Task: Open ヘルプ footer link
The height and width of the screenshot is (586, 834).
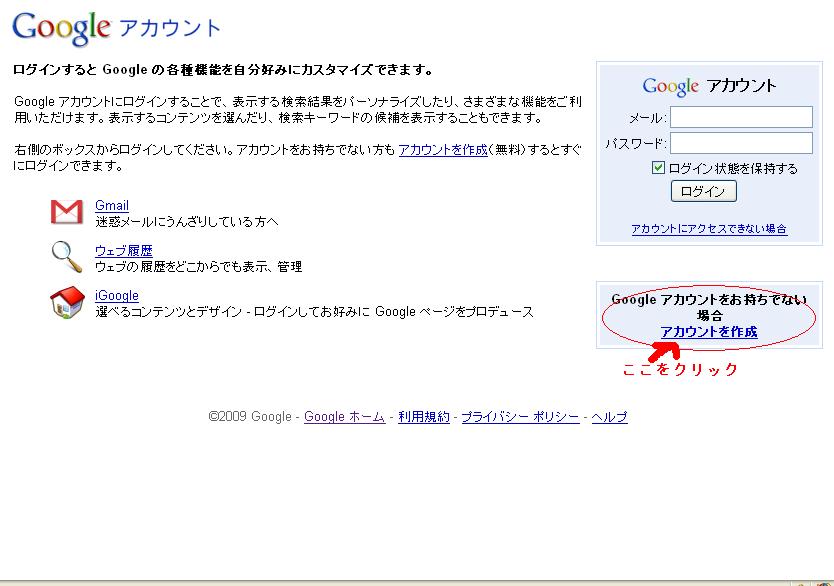Action: 610,417
